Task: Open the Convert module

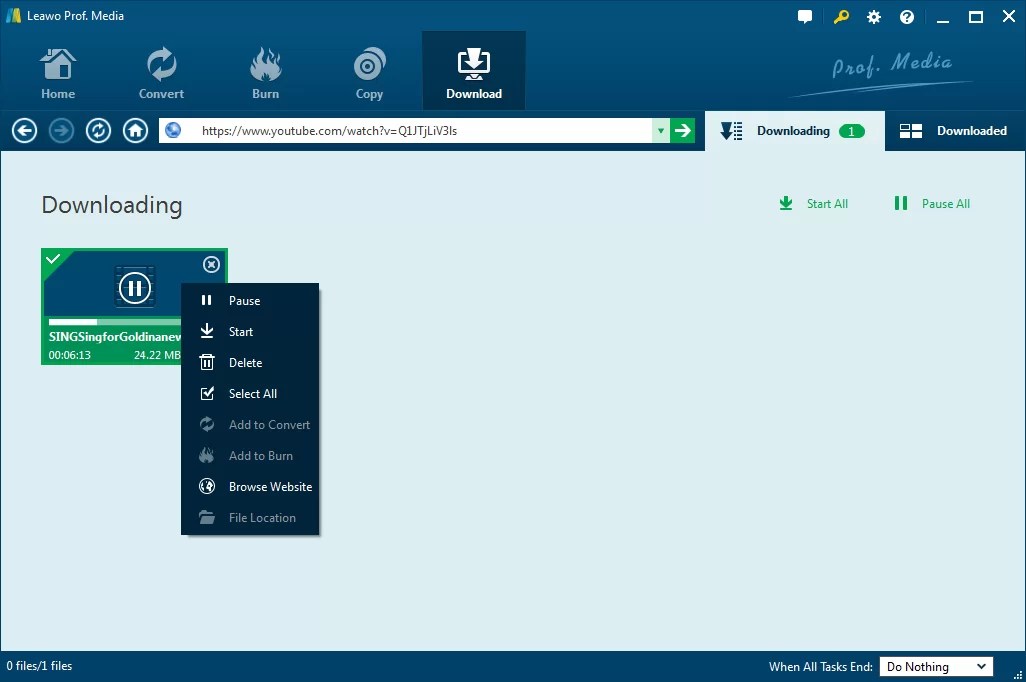Action: tap(161, 73)
